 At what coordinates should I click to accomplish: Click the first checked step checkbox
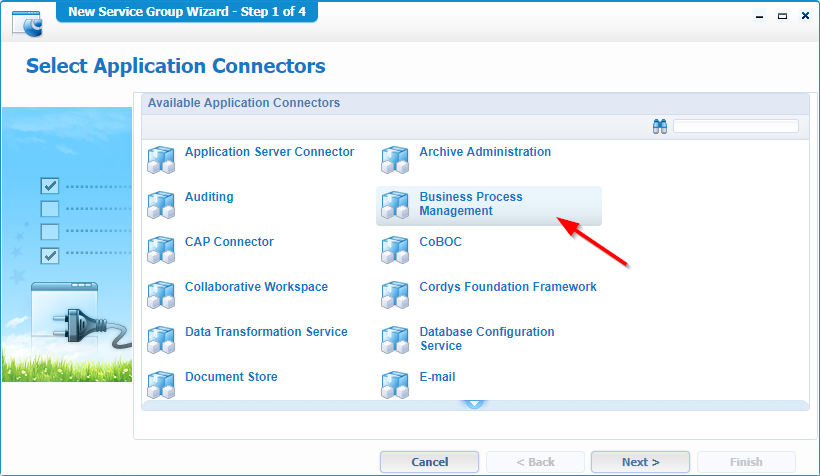pyautogui.click(x=50, y=186)
